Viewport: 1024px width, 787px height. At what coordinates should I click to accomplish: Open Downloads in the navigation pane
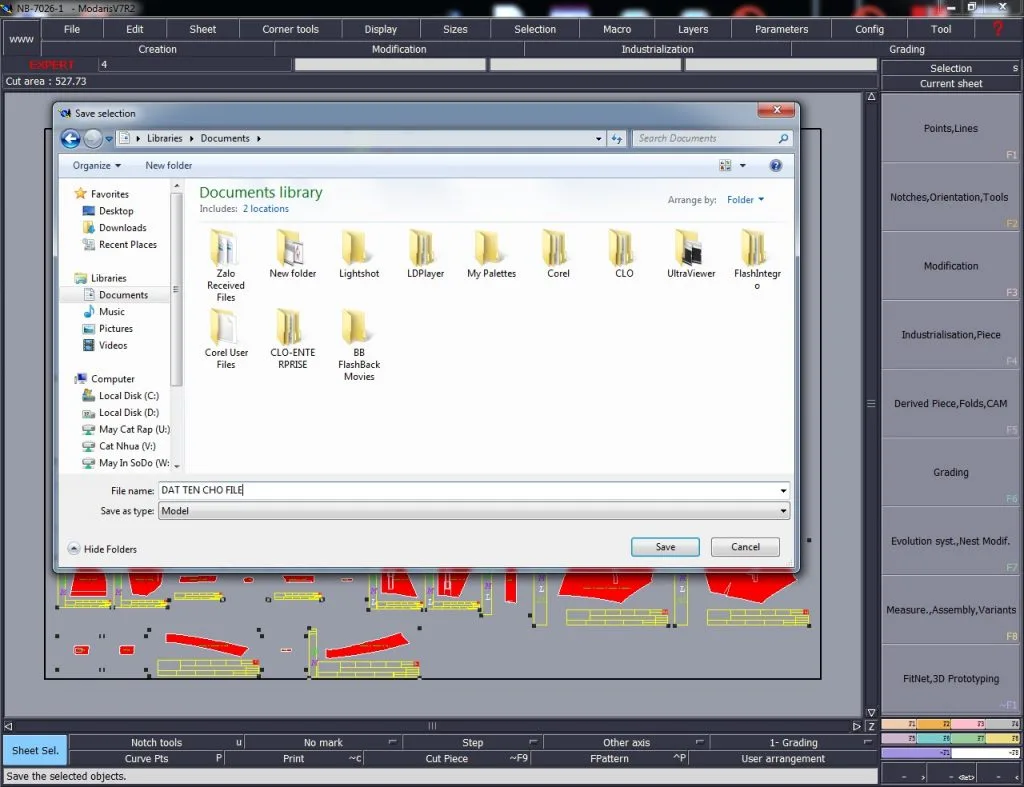[122, 228]
